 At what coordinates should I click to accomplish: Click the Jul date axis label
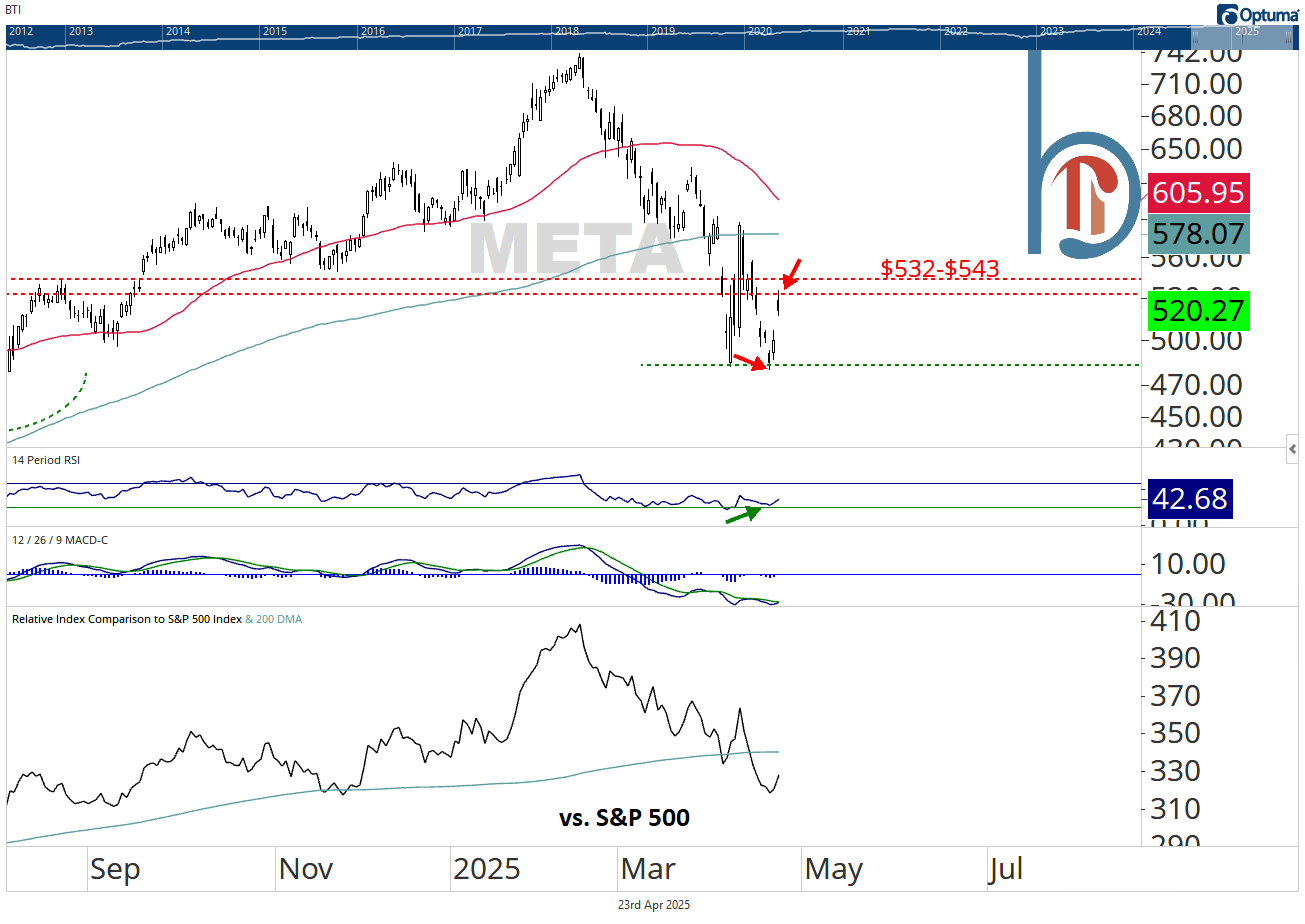[x=1006, y=870]
